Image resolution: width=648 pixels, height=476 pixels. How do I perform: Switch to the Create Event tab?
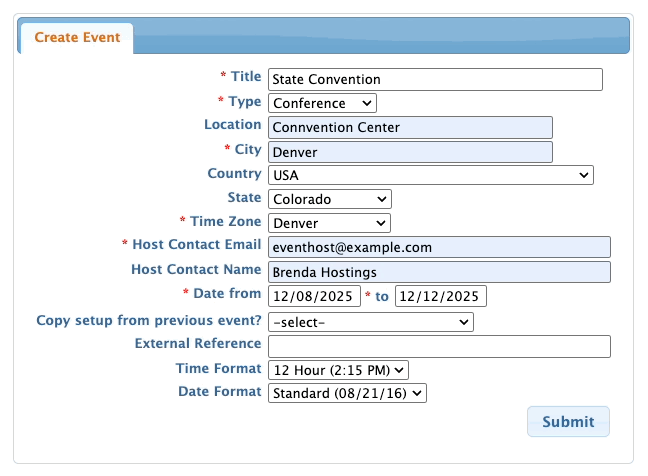76,38
